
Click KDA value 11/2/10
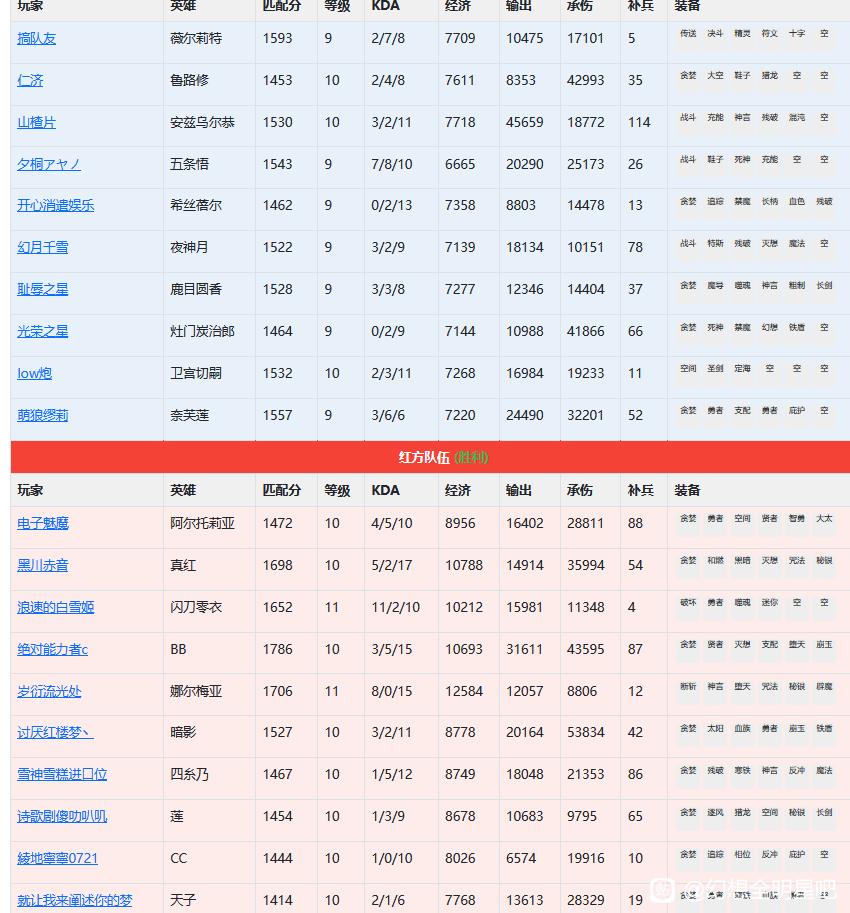(396, 607)
